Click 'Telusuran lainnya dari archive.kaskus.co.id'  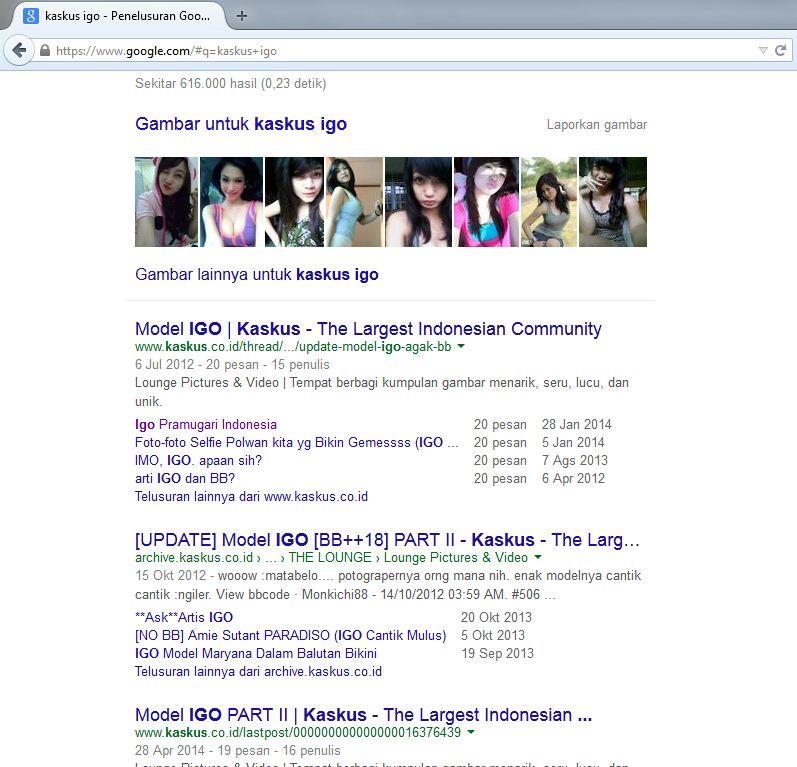click(x=258, y=671)
